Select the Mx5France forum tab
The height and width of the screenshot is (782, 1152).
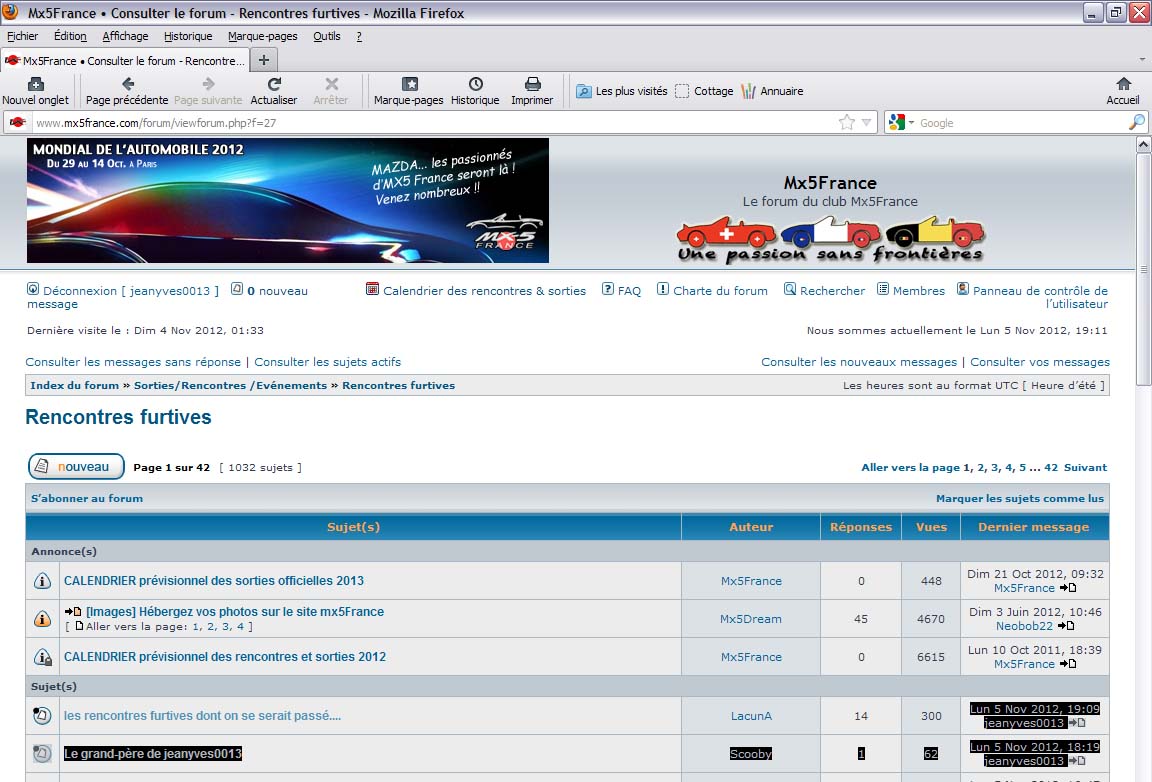click(x=125, y=60)
